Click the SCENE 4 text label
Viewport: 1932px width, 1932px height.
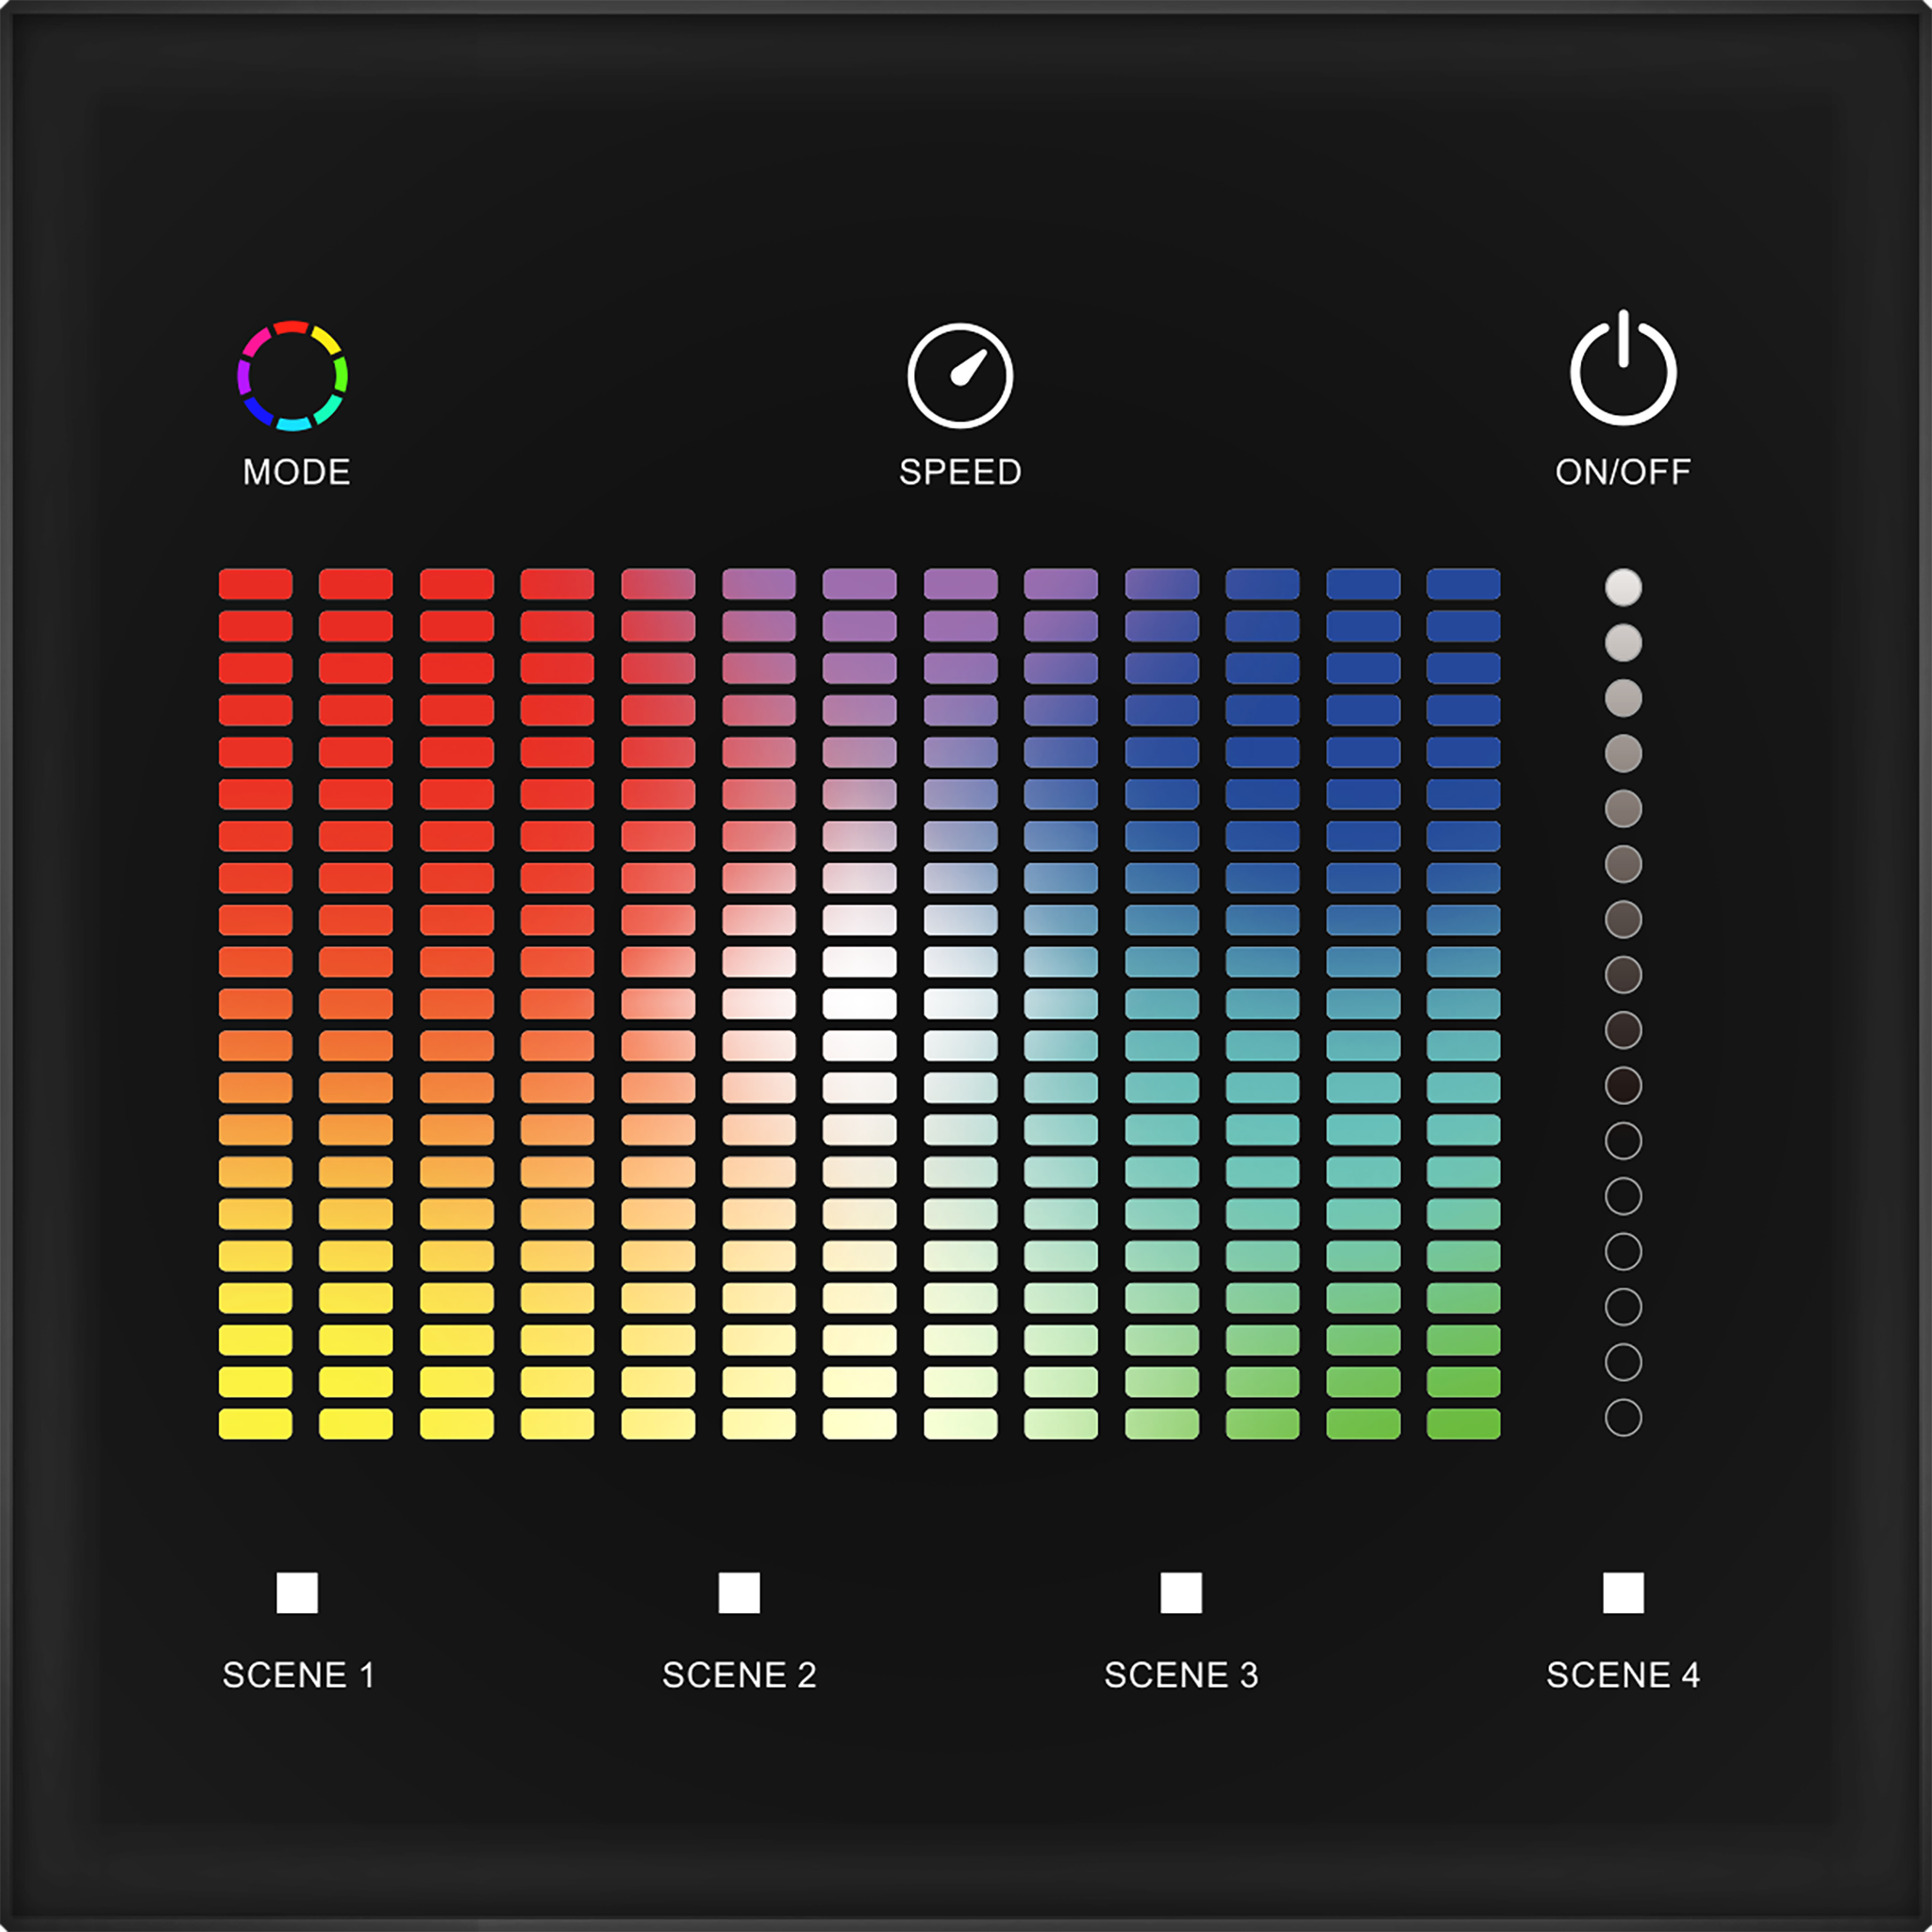[1623, 1674]
